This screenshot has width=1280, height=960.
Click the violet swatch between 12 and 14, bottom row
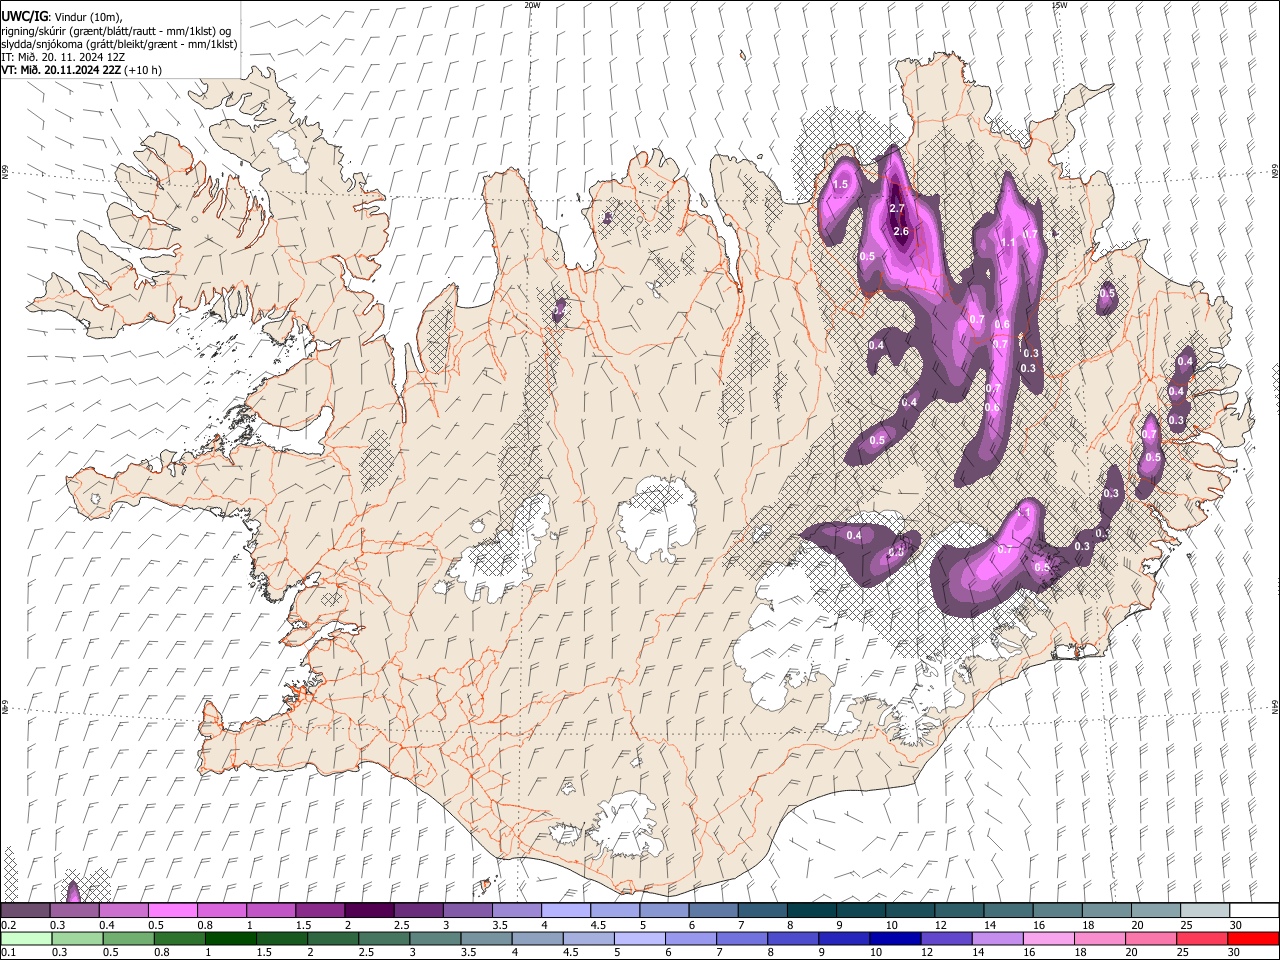click(x=946, y=938)
